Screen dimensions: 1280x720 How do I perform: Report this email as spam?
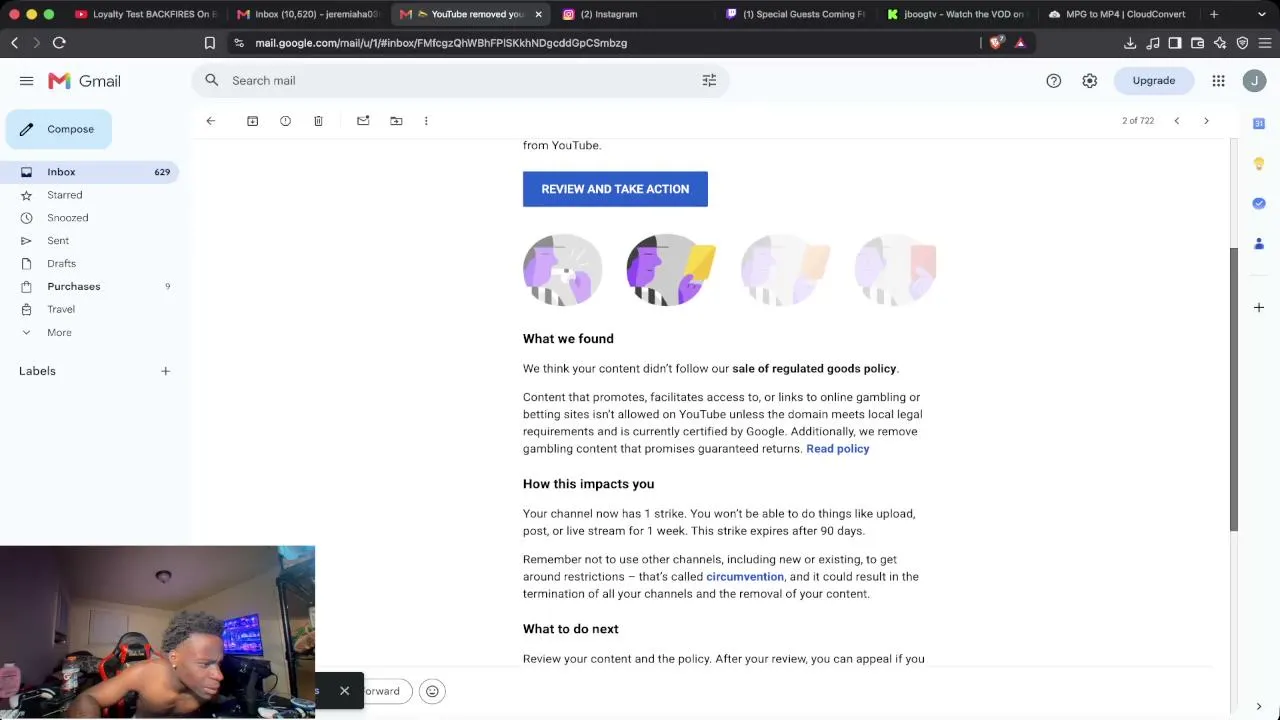click(x=285, y=121)
